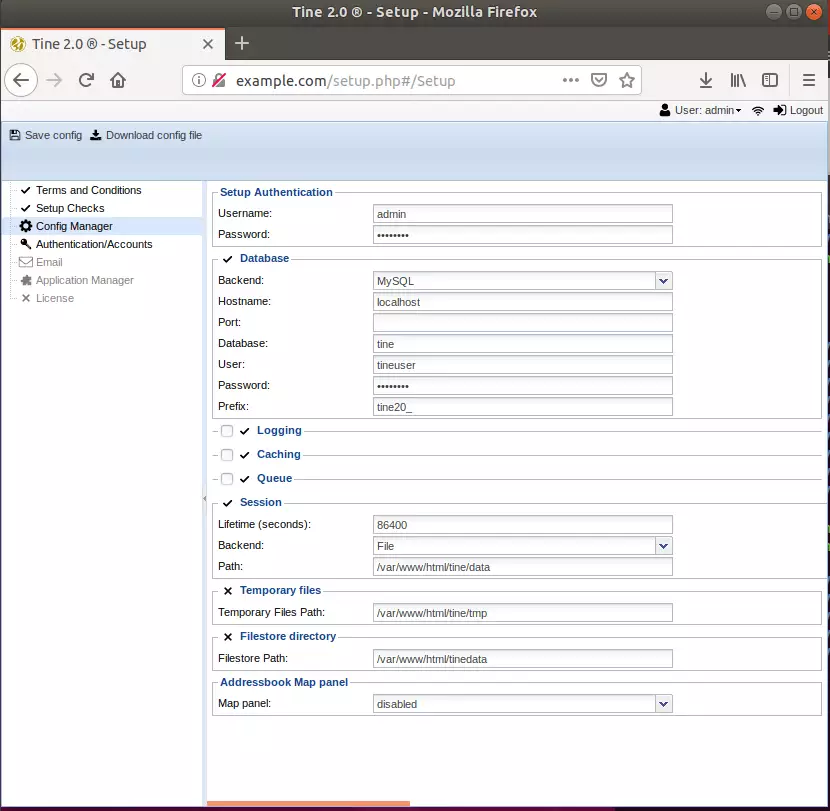Toggle Firefox sidebar icon
This screenshot has height=811, width=830.
[770, 80]
